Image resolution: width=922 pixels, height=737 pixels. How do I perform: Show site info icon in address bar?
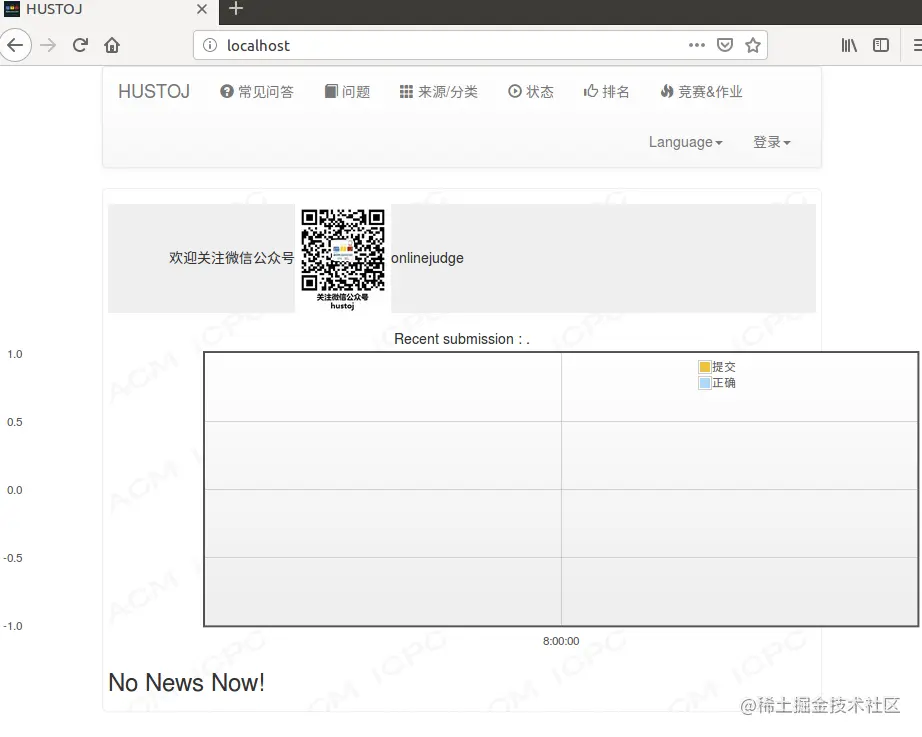[209, 45]
